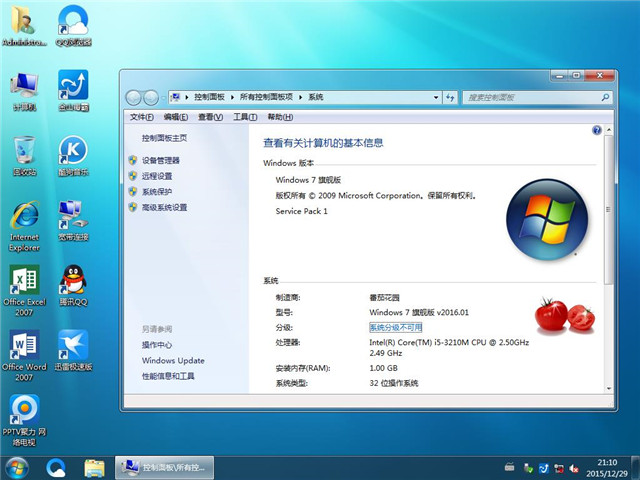Image resolution: width=640 pixels, height=480 pixels.
Task: Expand the arrow after the 控制面板 breadcrumb
Action: 232,97
